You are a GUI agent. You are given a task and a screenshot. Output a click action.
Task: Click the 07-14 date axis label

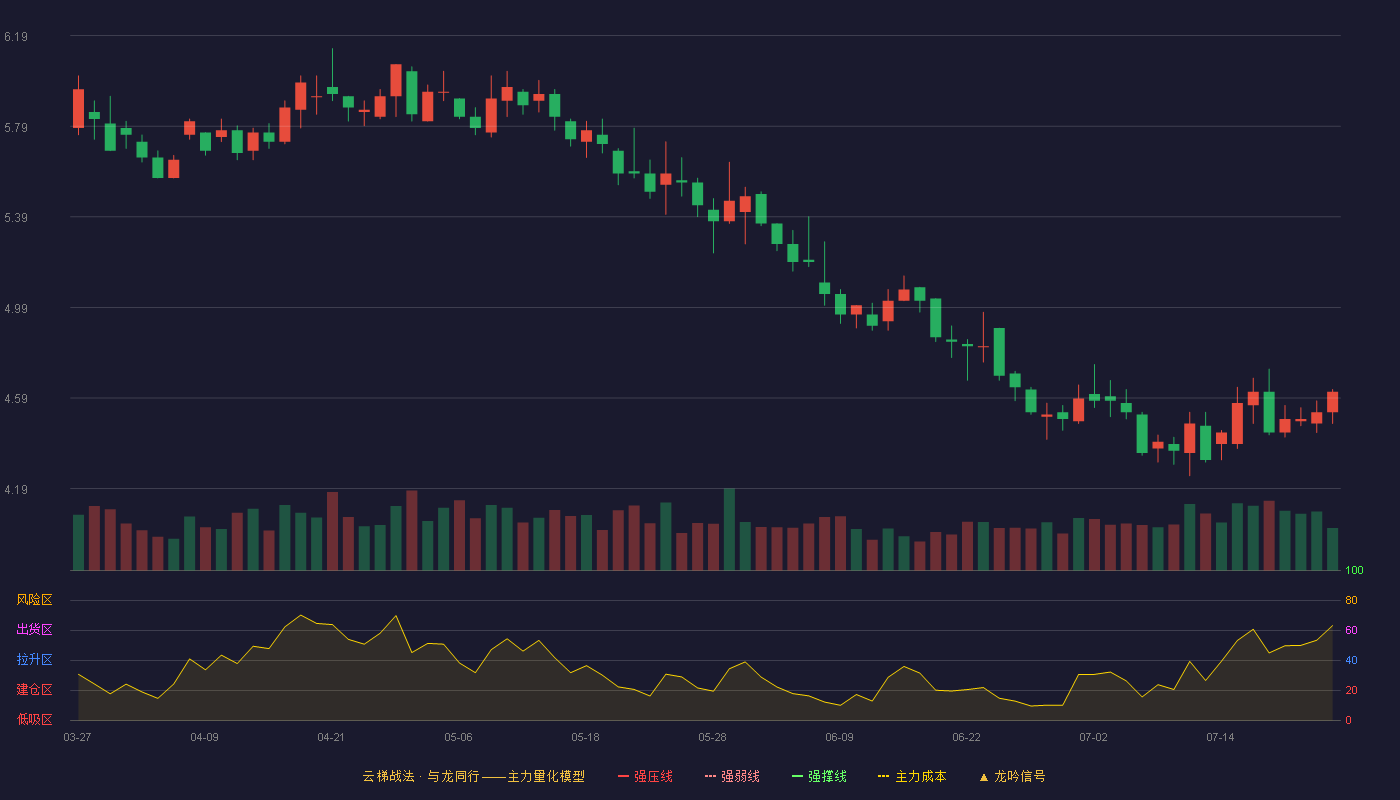coord(1220,737)
